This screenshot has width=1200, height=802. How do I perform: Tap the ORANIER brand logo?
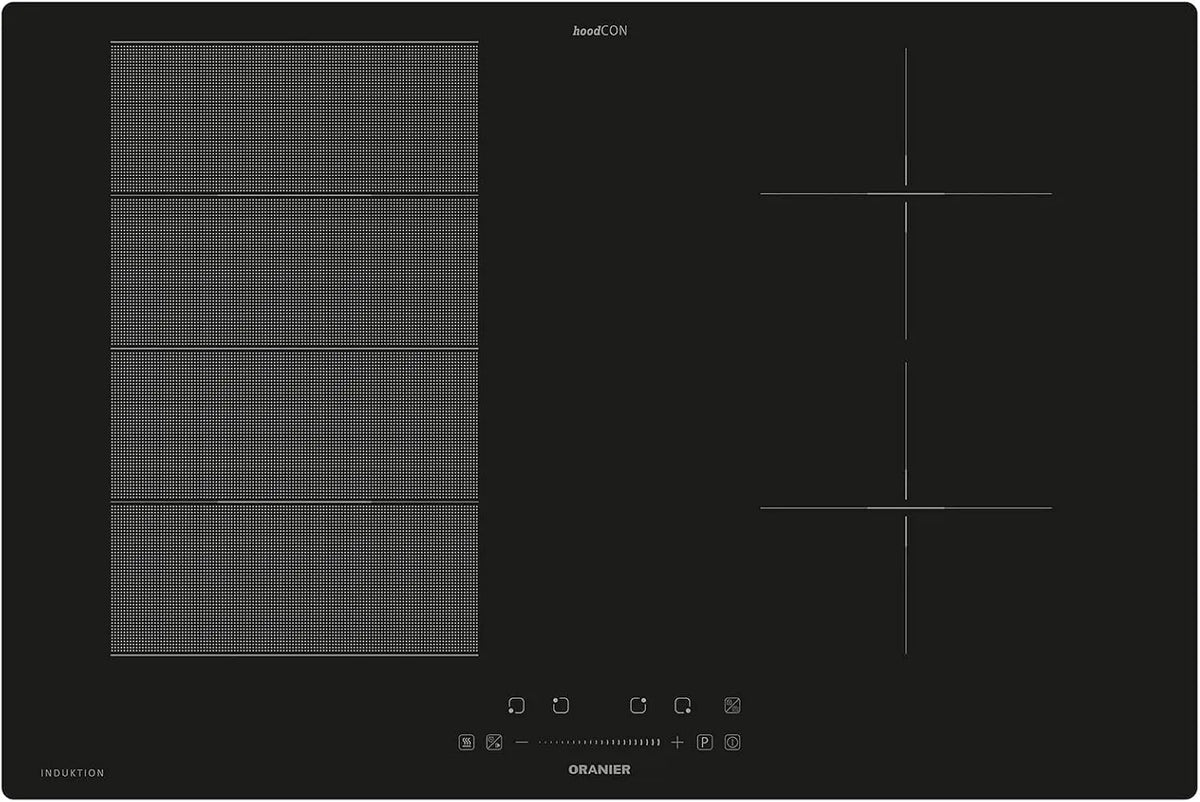[x=599, y=770]
